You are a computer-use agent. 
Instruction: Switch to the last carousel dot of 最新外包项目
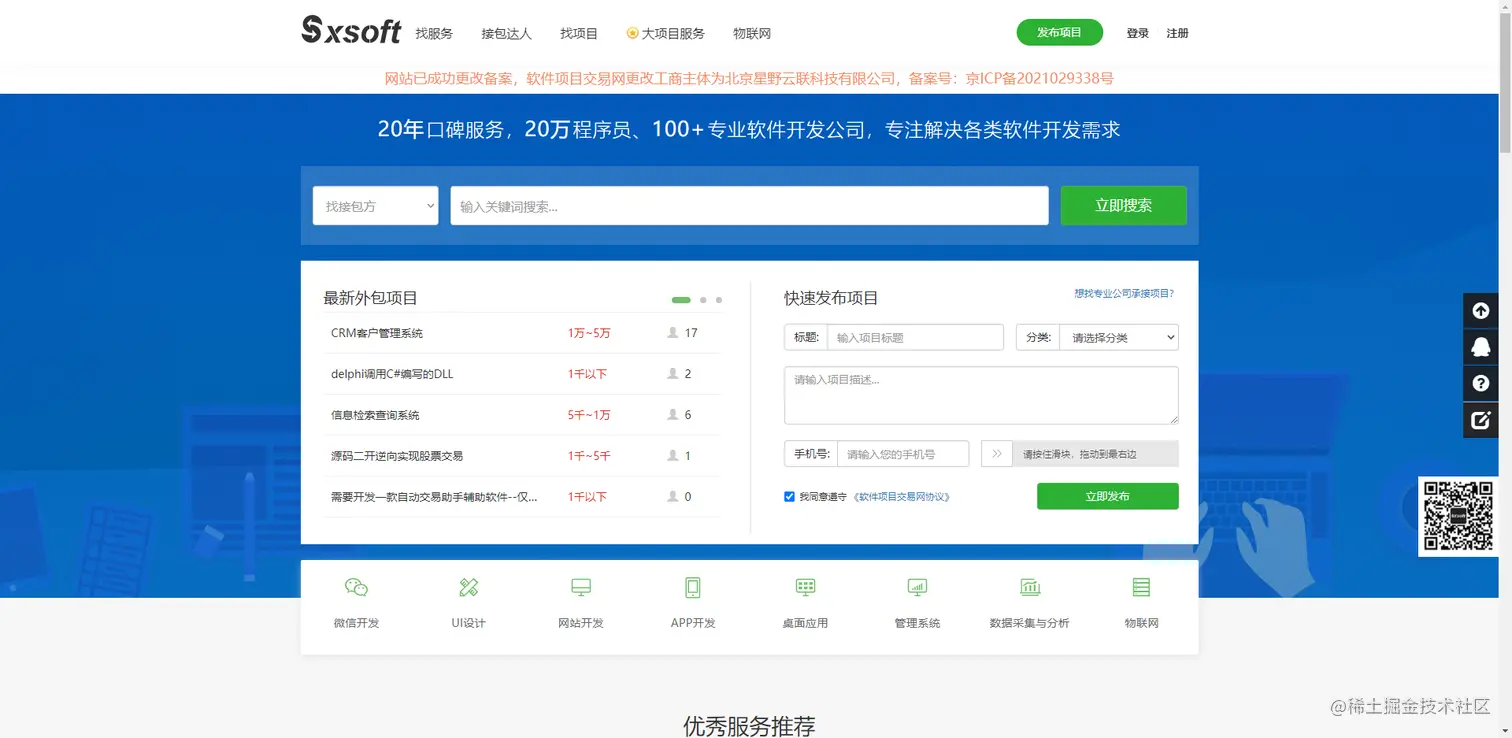(719, 300)
